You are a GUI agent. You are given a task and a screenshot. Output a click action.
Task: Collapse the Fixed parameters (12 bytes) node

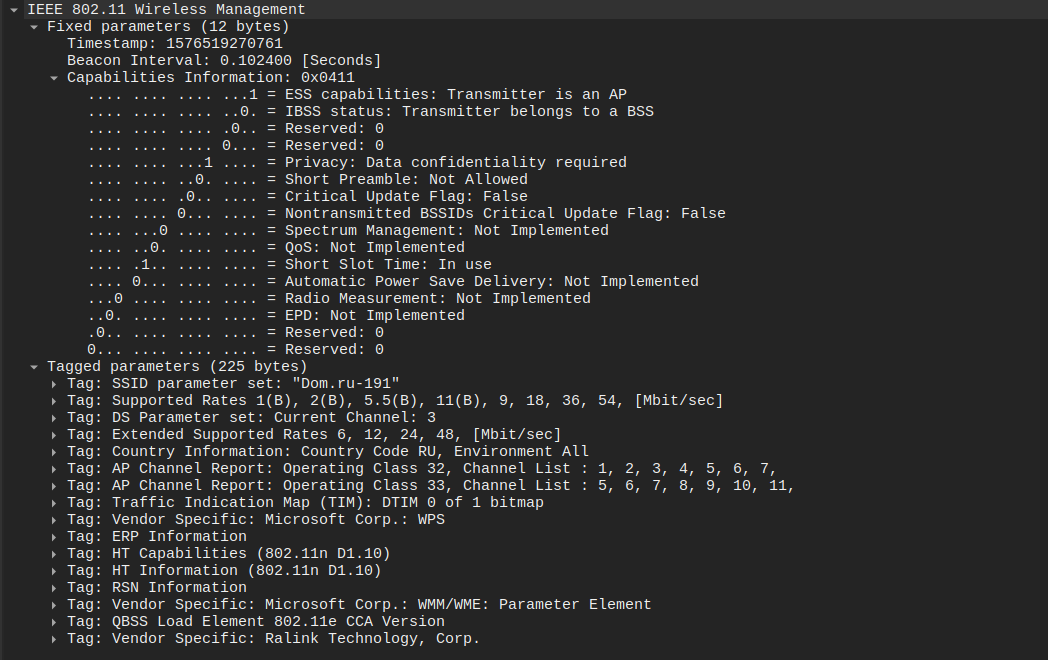pos(33,27)
